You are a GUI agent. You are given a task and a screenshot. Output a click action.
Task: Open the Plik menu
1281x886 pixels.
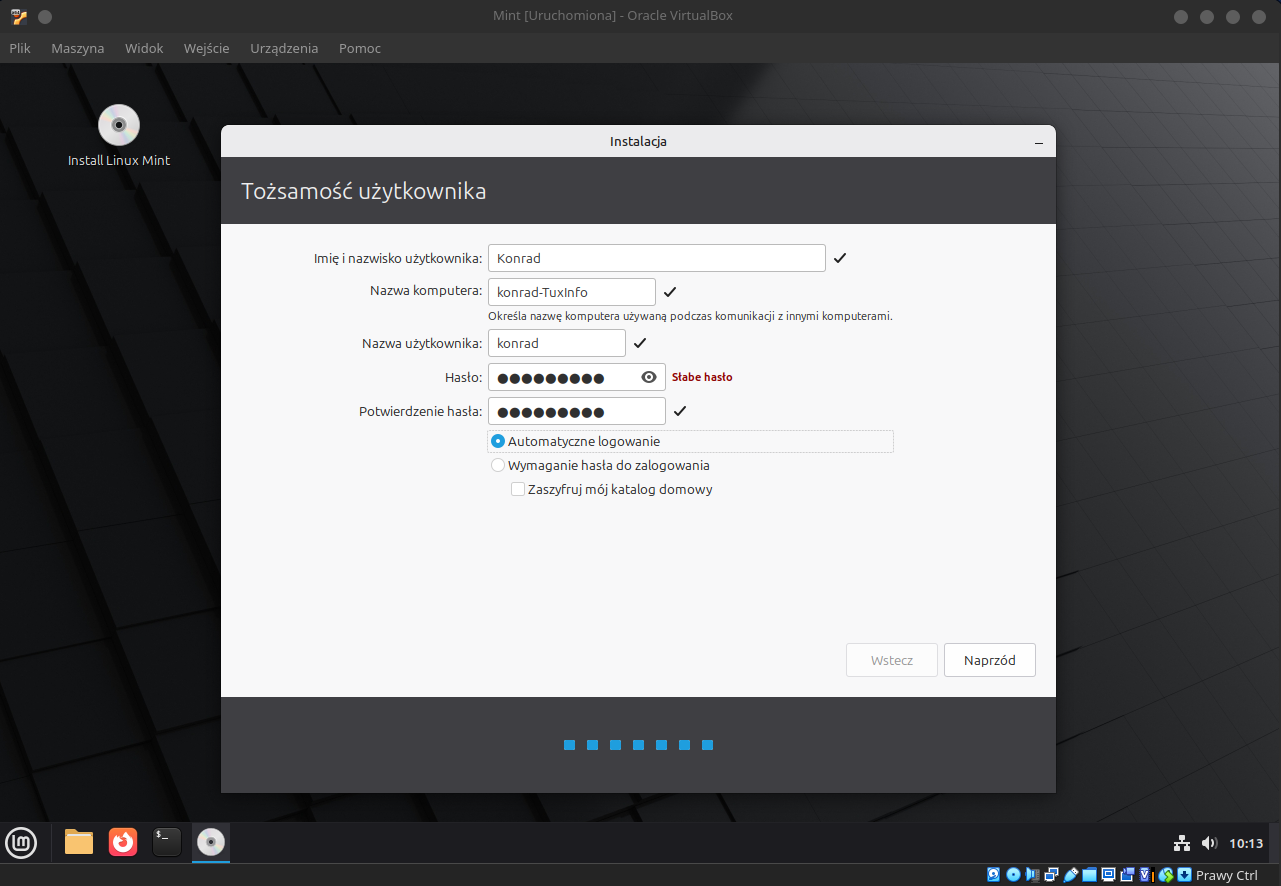point(20,48)
